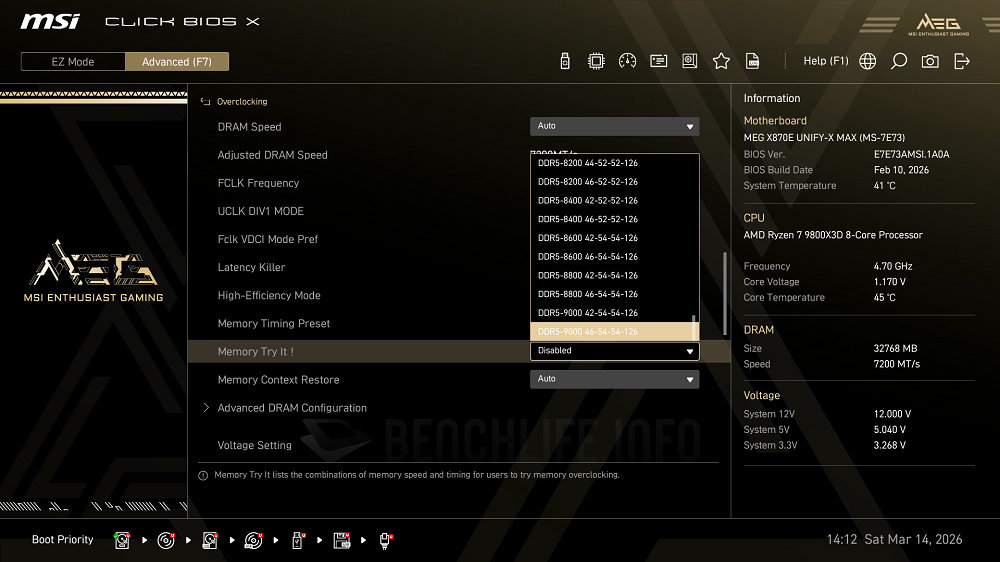The width and height of the screenshot is (1000, 562).
Task: Open the memory card info icon
Action: pos(658,61)
